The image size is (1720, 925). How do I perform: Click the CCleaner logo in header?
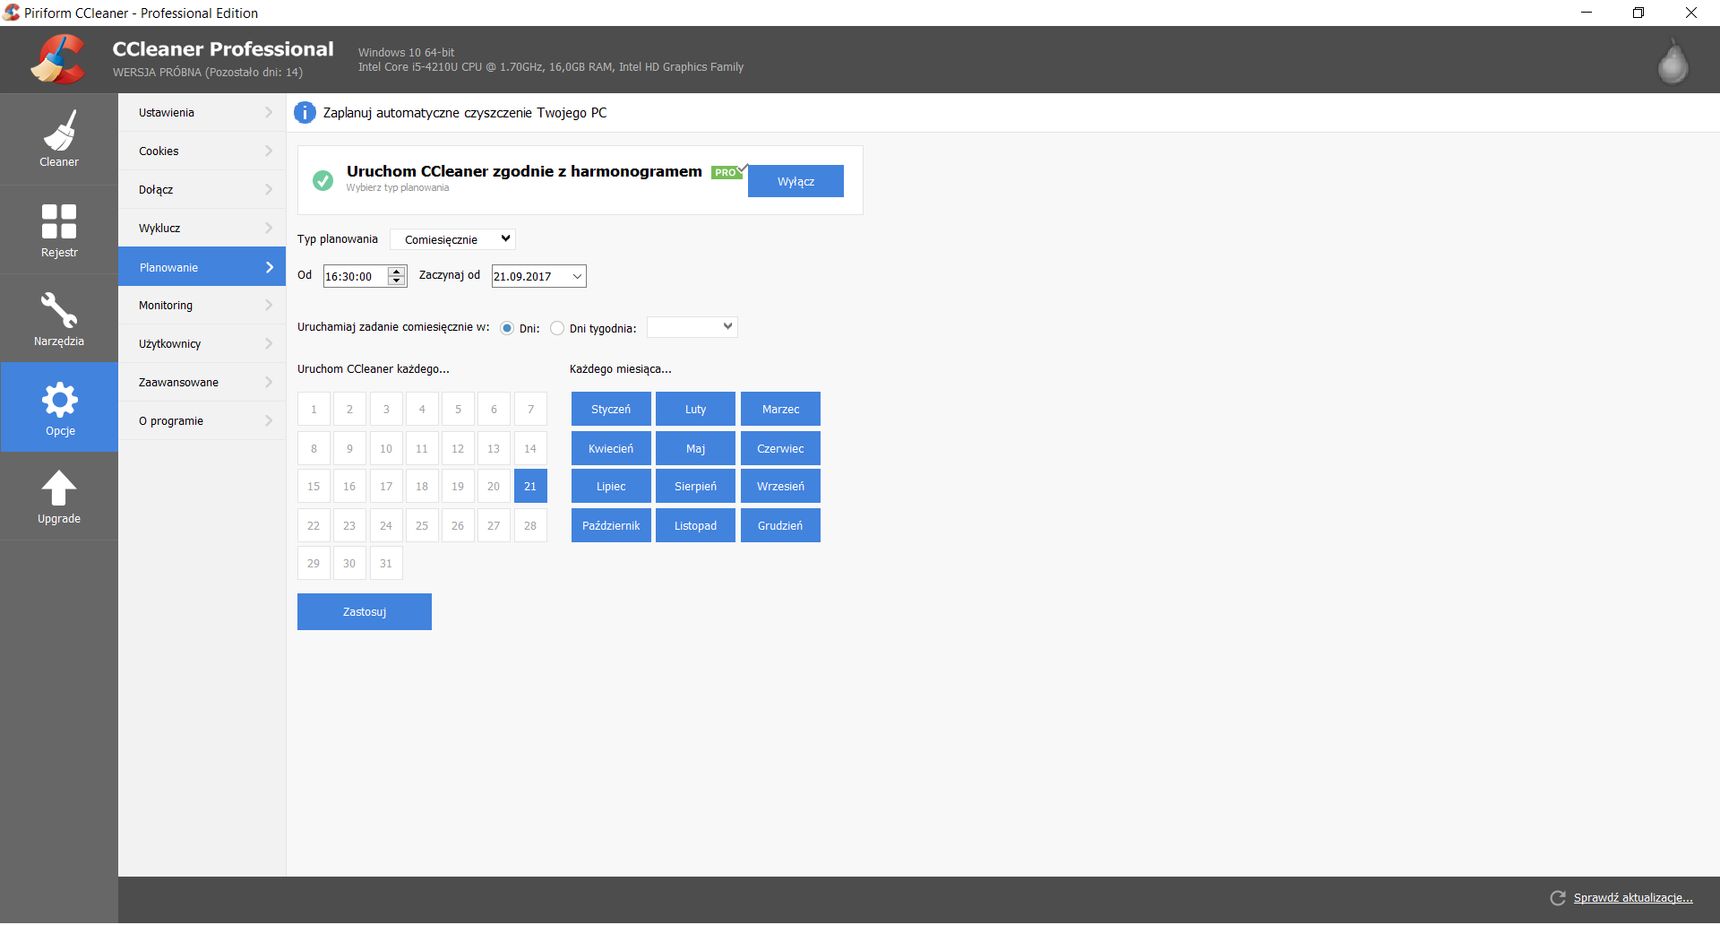(57, 59)
